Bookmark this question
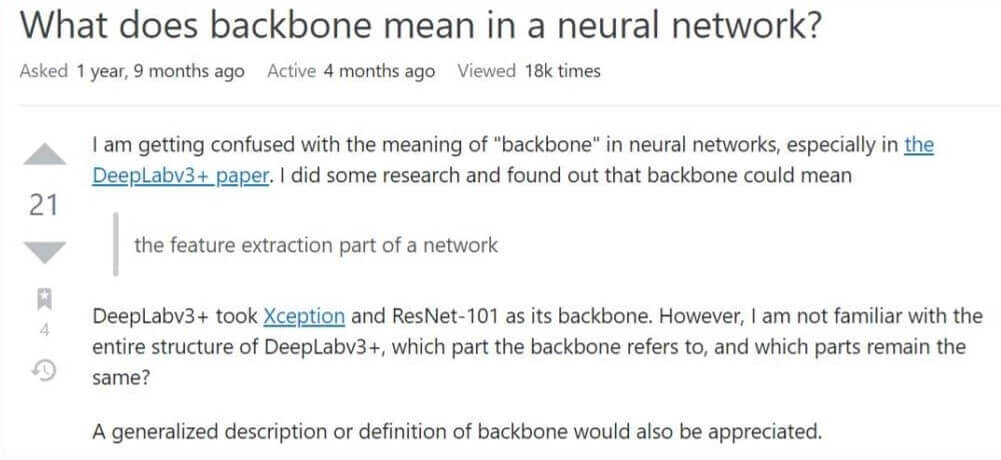Image resolution: width=1001 pixels, height=460 pixels. 43,298
